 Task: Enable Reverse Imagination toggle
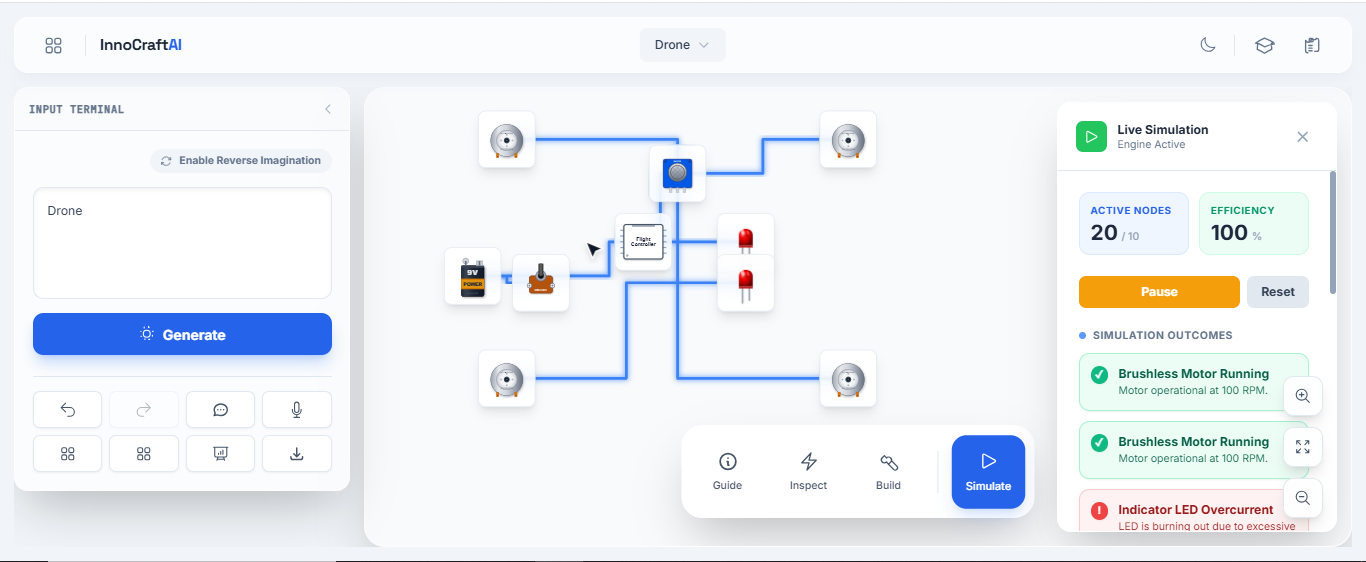pyautogui.click(x=241, y=160)
